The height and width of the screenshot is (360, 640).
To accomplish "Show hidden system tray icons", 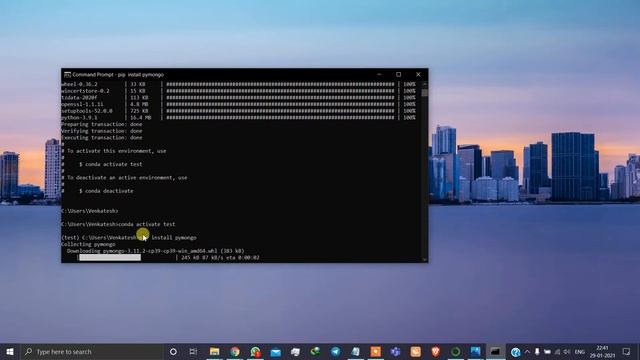I will [x=527, y=352].
